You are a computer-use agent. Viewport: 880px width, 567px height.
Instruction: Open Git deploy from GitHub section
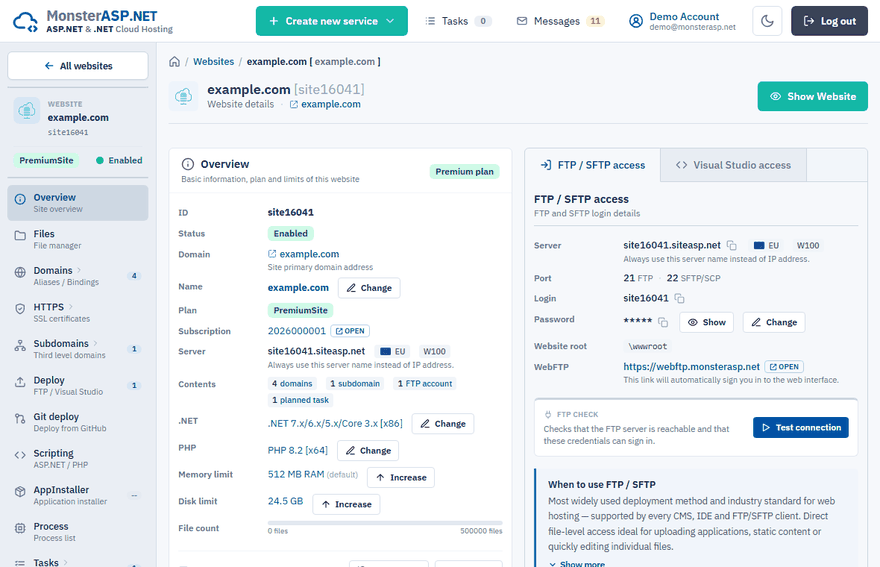tap(78, 422)
